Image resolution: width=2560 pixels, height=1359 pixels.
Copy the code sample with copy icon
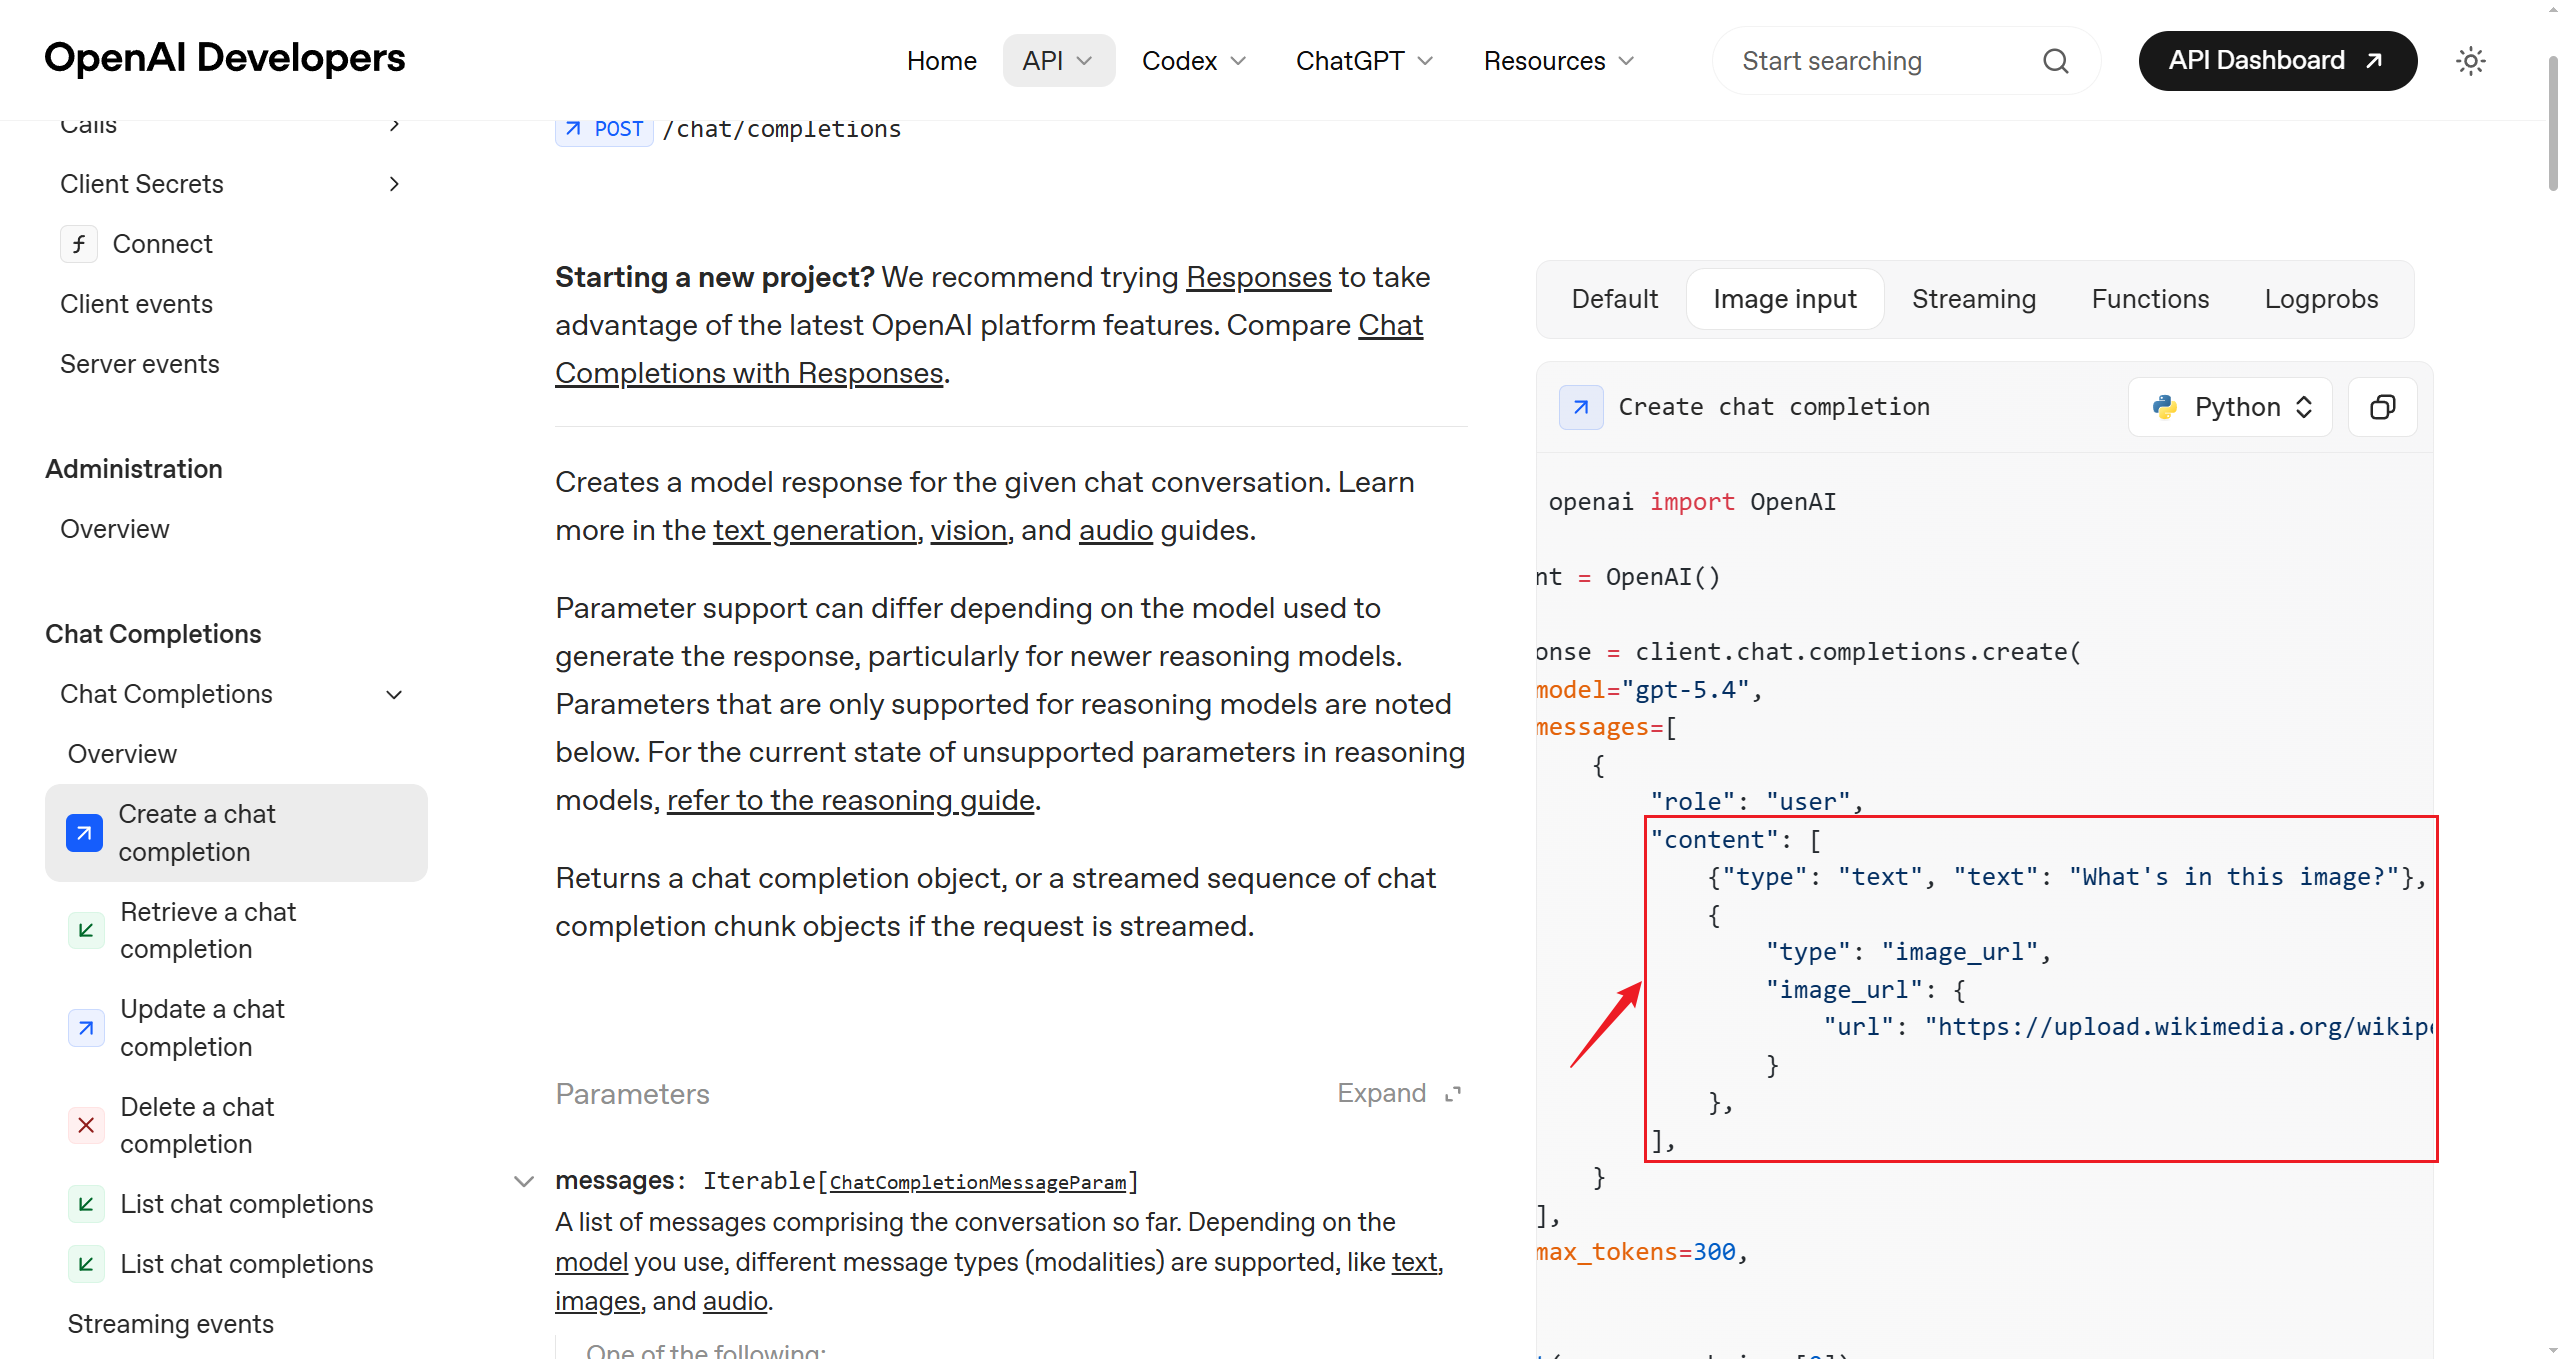pyautogui.click(x=2382, y=407)
